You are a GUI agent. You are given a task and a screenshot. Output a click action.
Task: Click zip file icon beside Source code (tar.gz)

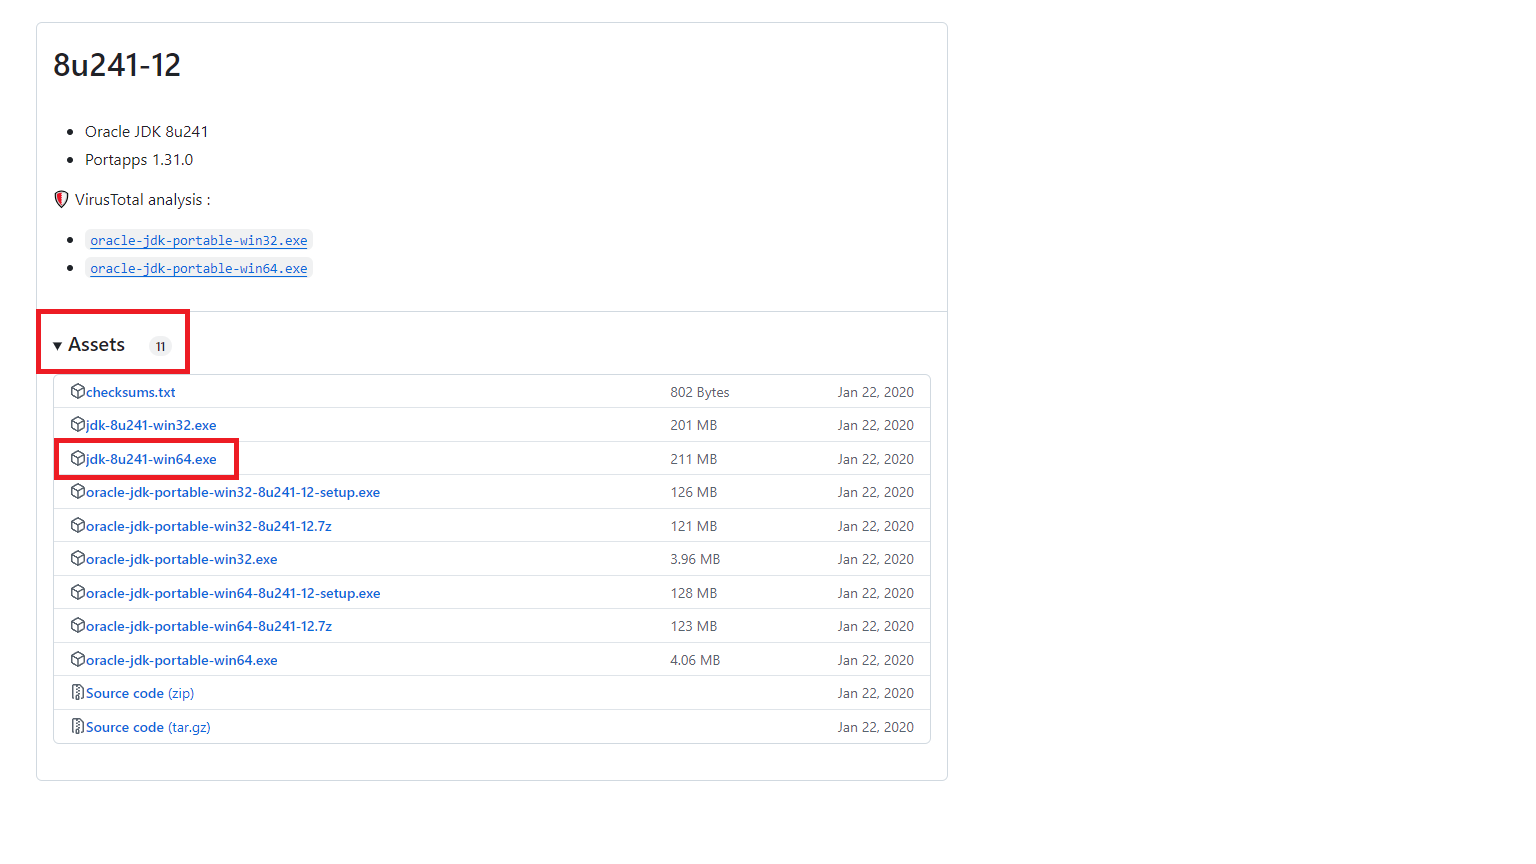78,726
